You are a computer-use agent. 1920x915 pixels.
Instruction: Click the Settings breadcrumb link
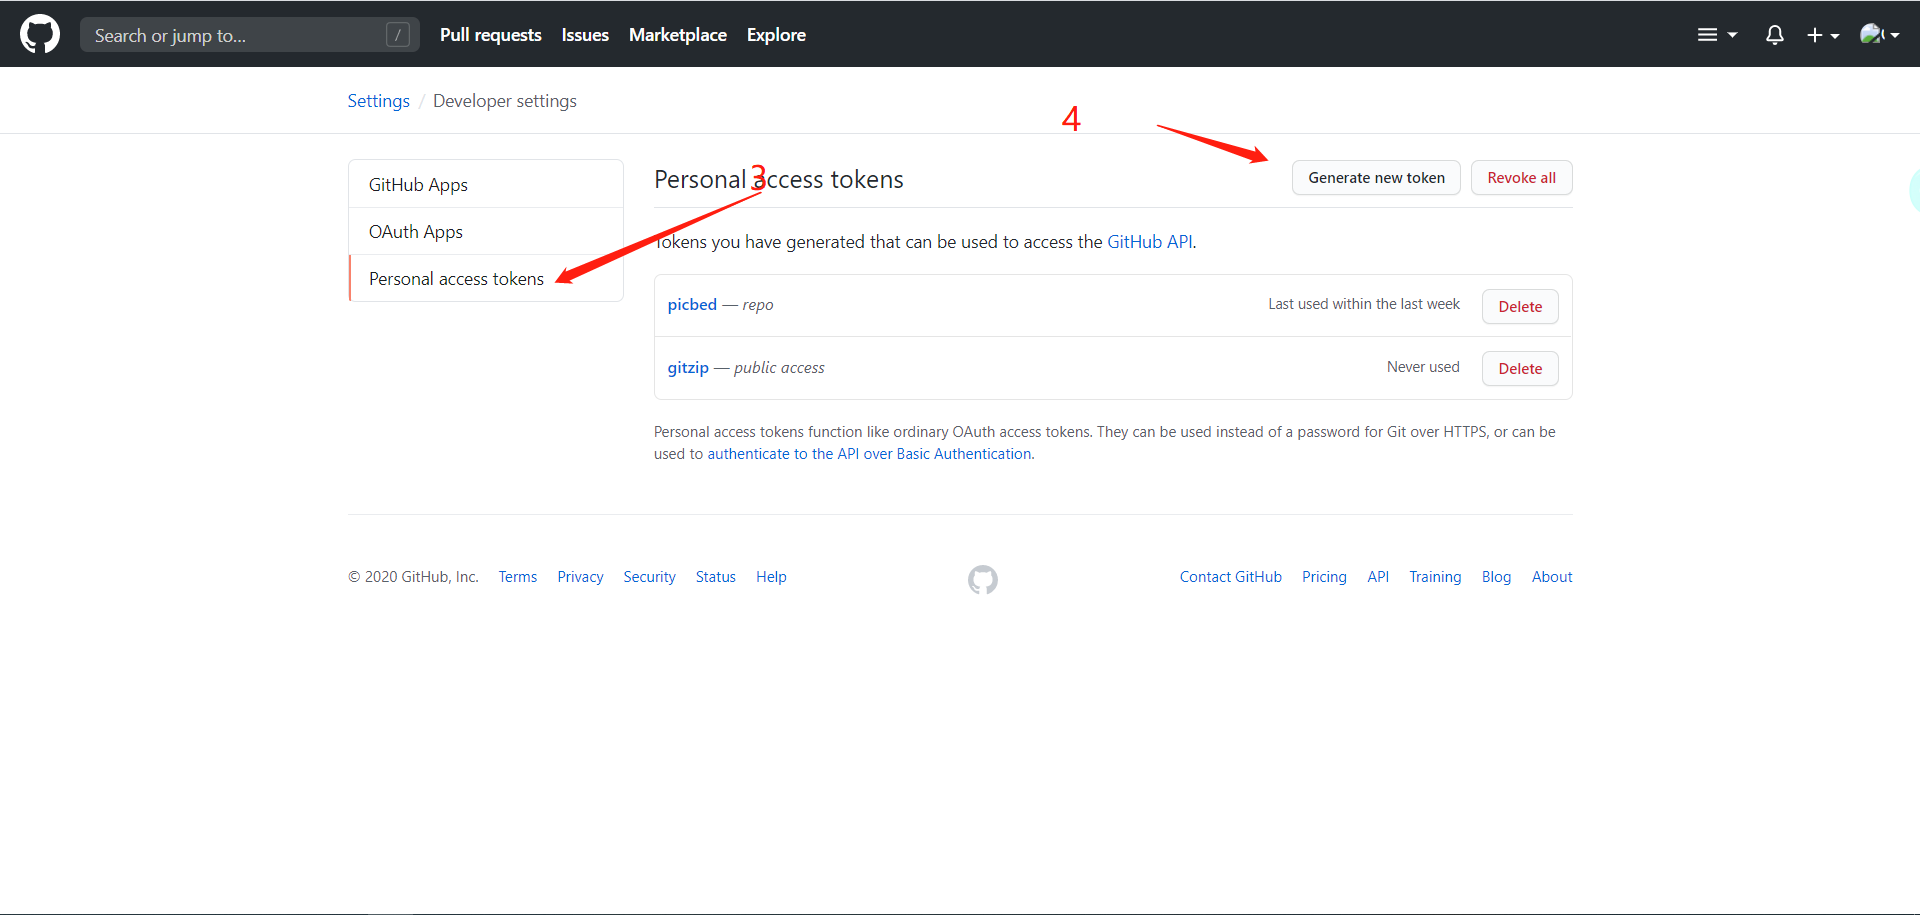(x=378, y=101)
